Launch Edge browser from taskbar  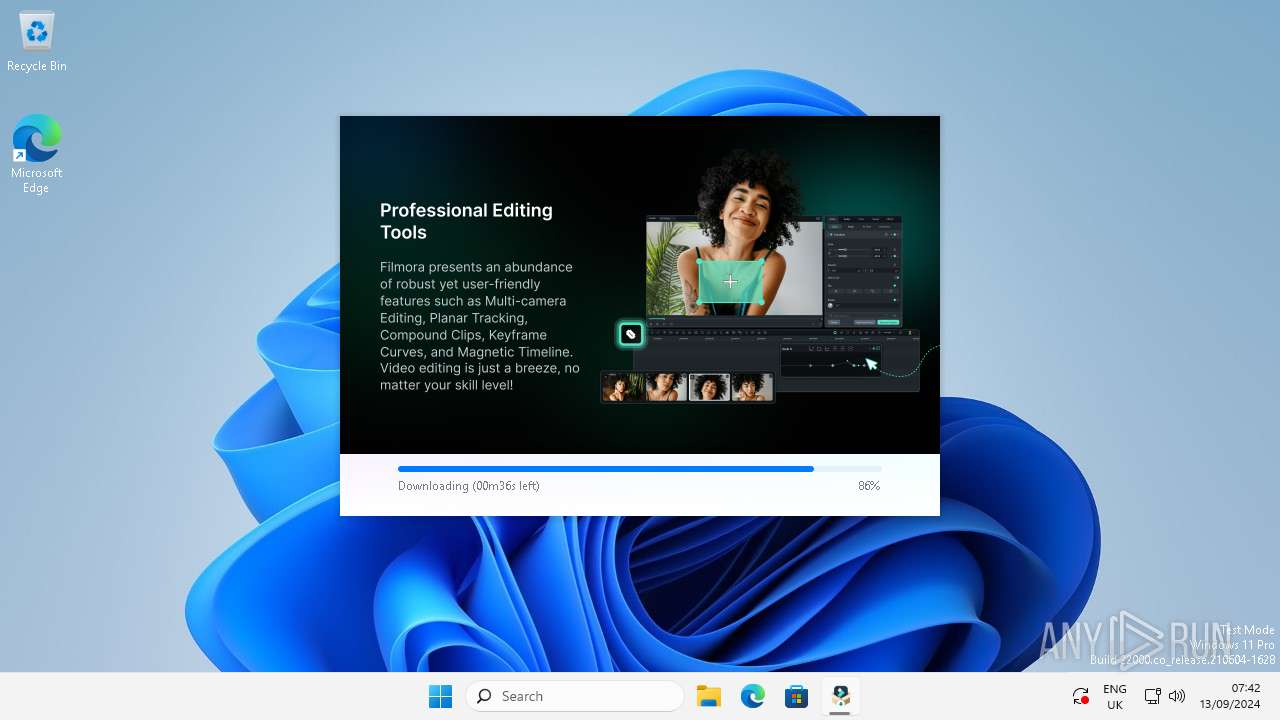[753, 696]
